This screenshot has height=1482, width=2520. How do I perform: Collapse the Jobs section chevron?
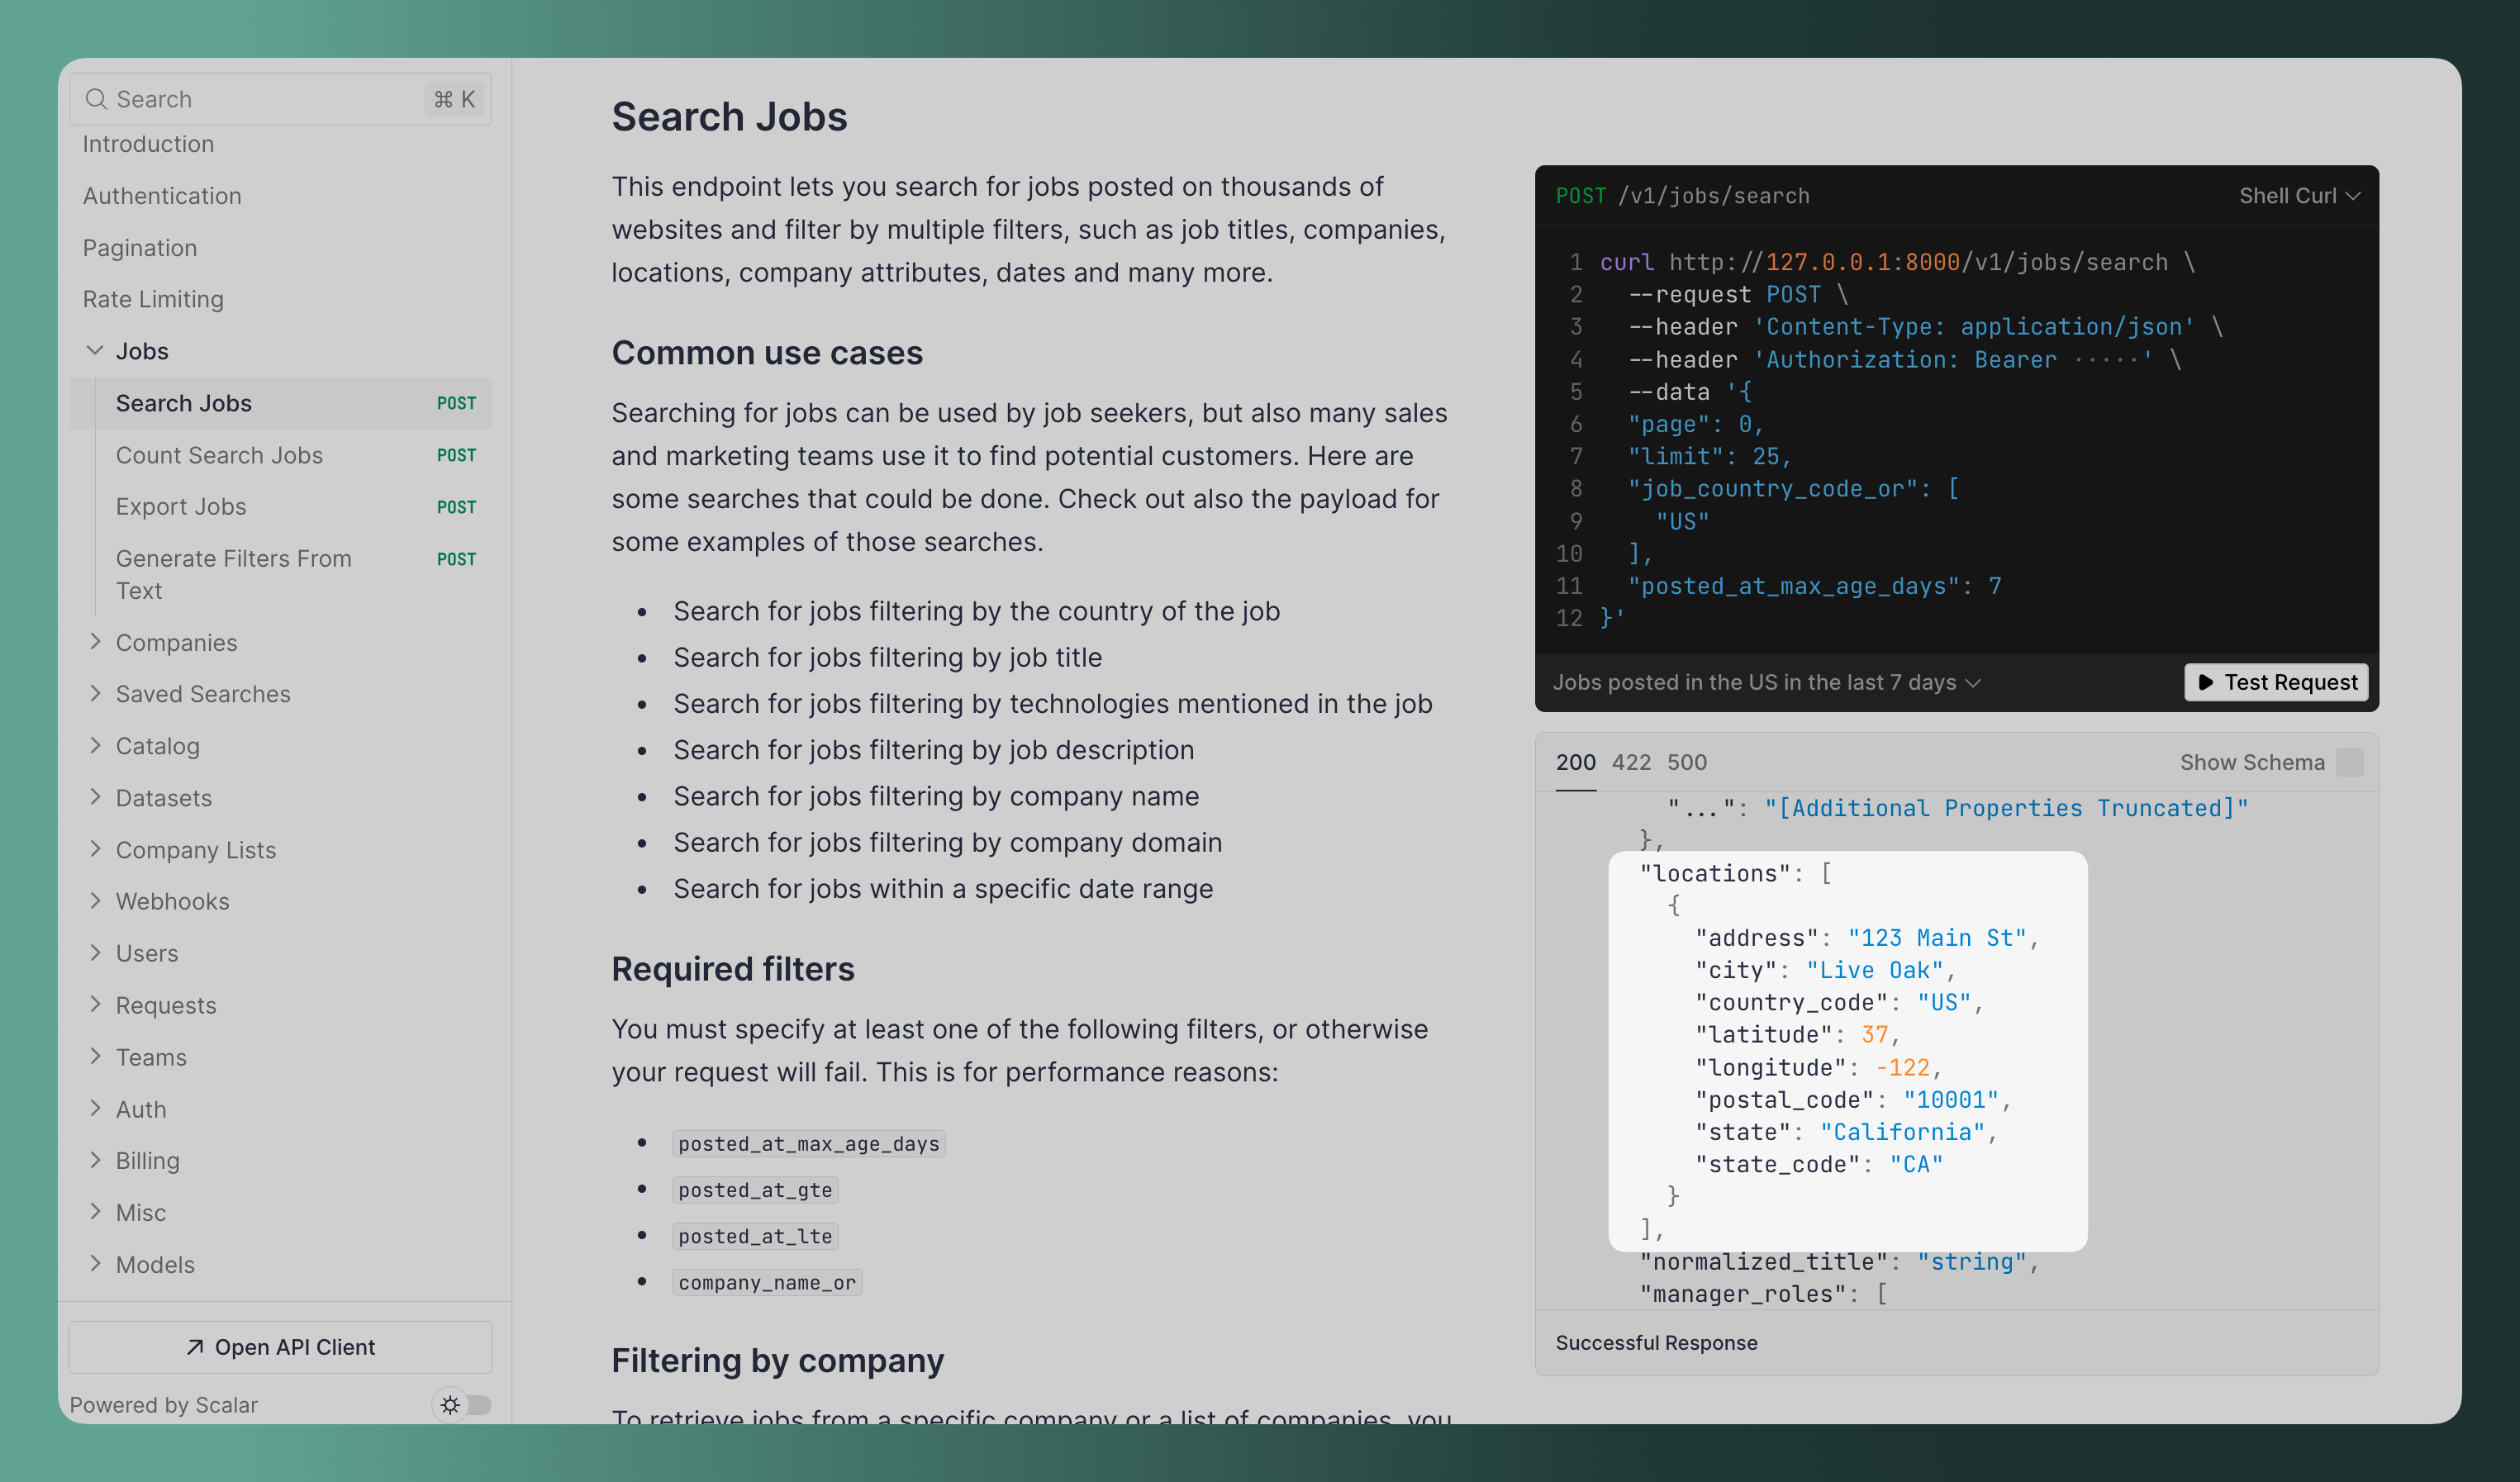point(95,351)
